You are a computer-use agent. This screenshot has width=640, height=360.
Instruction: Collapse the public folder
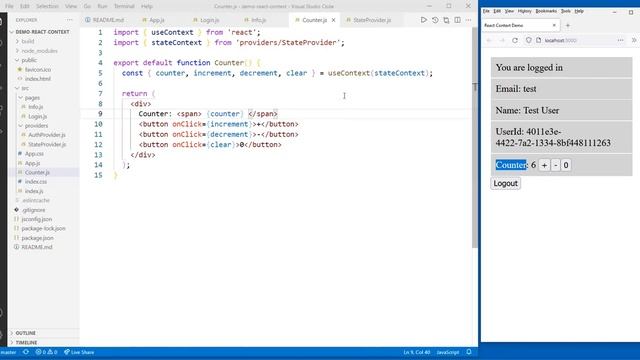pos(29,60)
